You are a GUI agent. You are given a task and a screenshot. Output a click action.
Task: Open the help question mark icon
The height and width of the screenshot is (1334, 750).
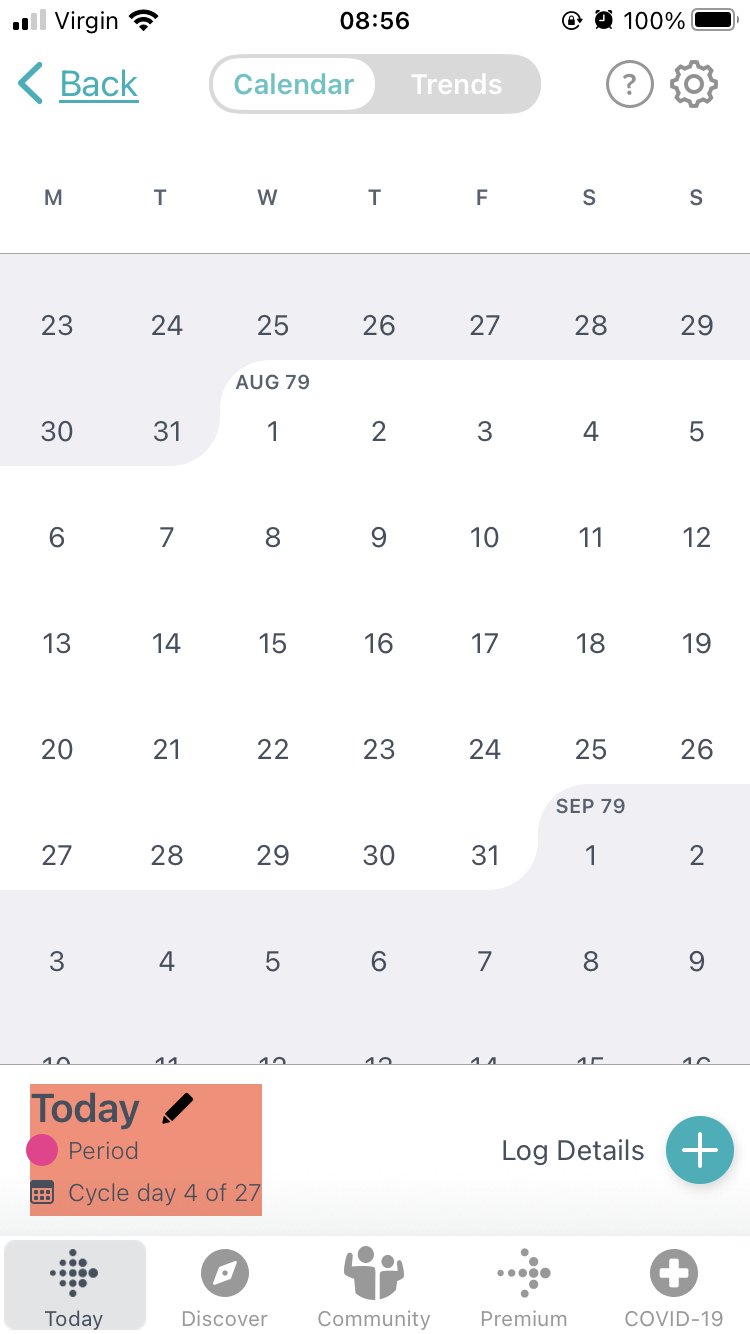click(x=629, y=85)
